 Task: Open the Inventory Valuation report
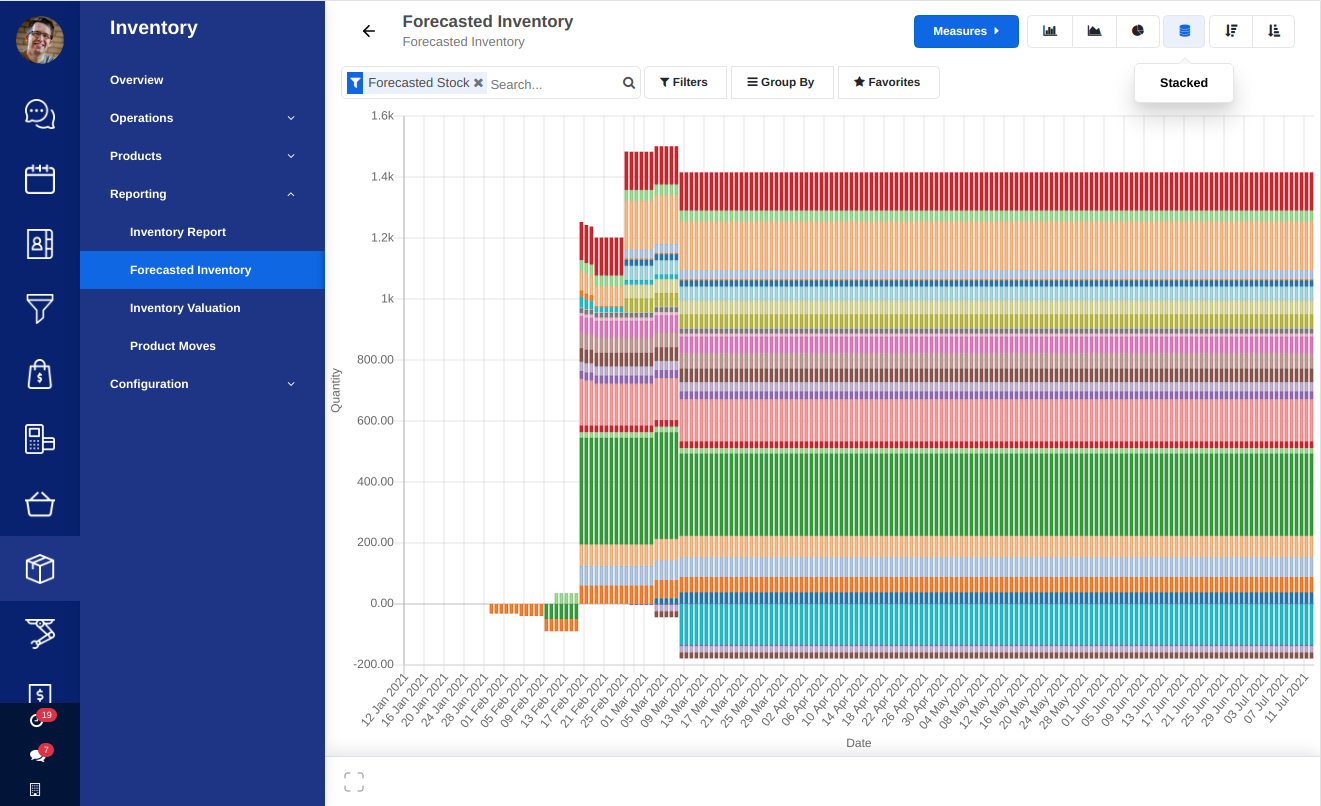coord(185,308)
